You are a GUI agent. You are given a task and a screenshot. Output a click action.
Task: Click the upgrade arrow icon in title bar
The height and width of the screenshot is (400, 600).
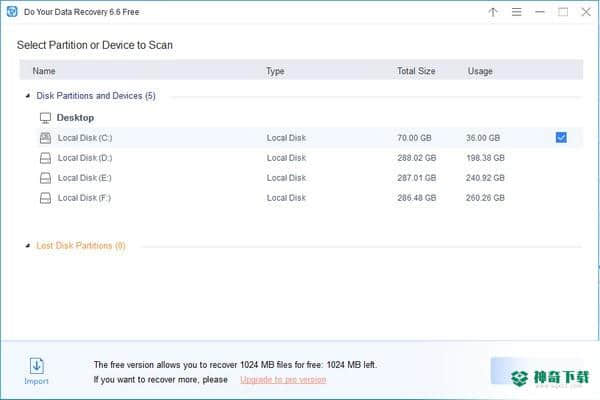493,12
